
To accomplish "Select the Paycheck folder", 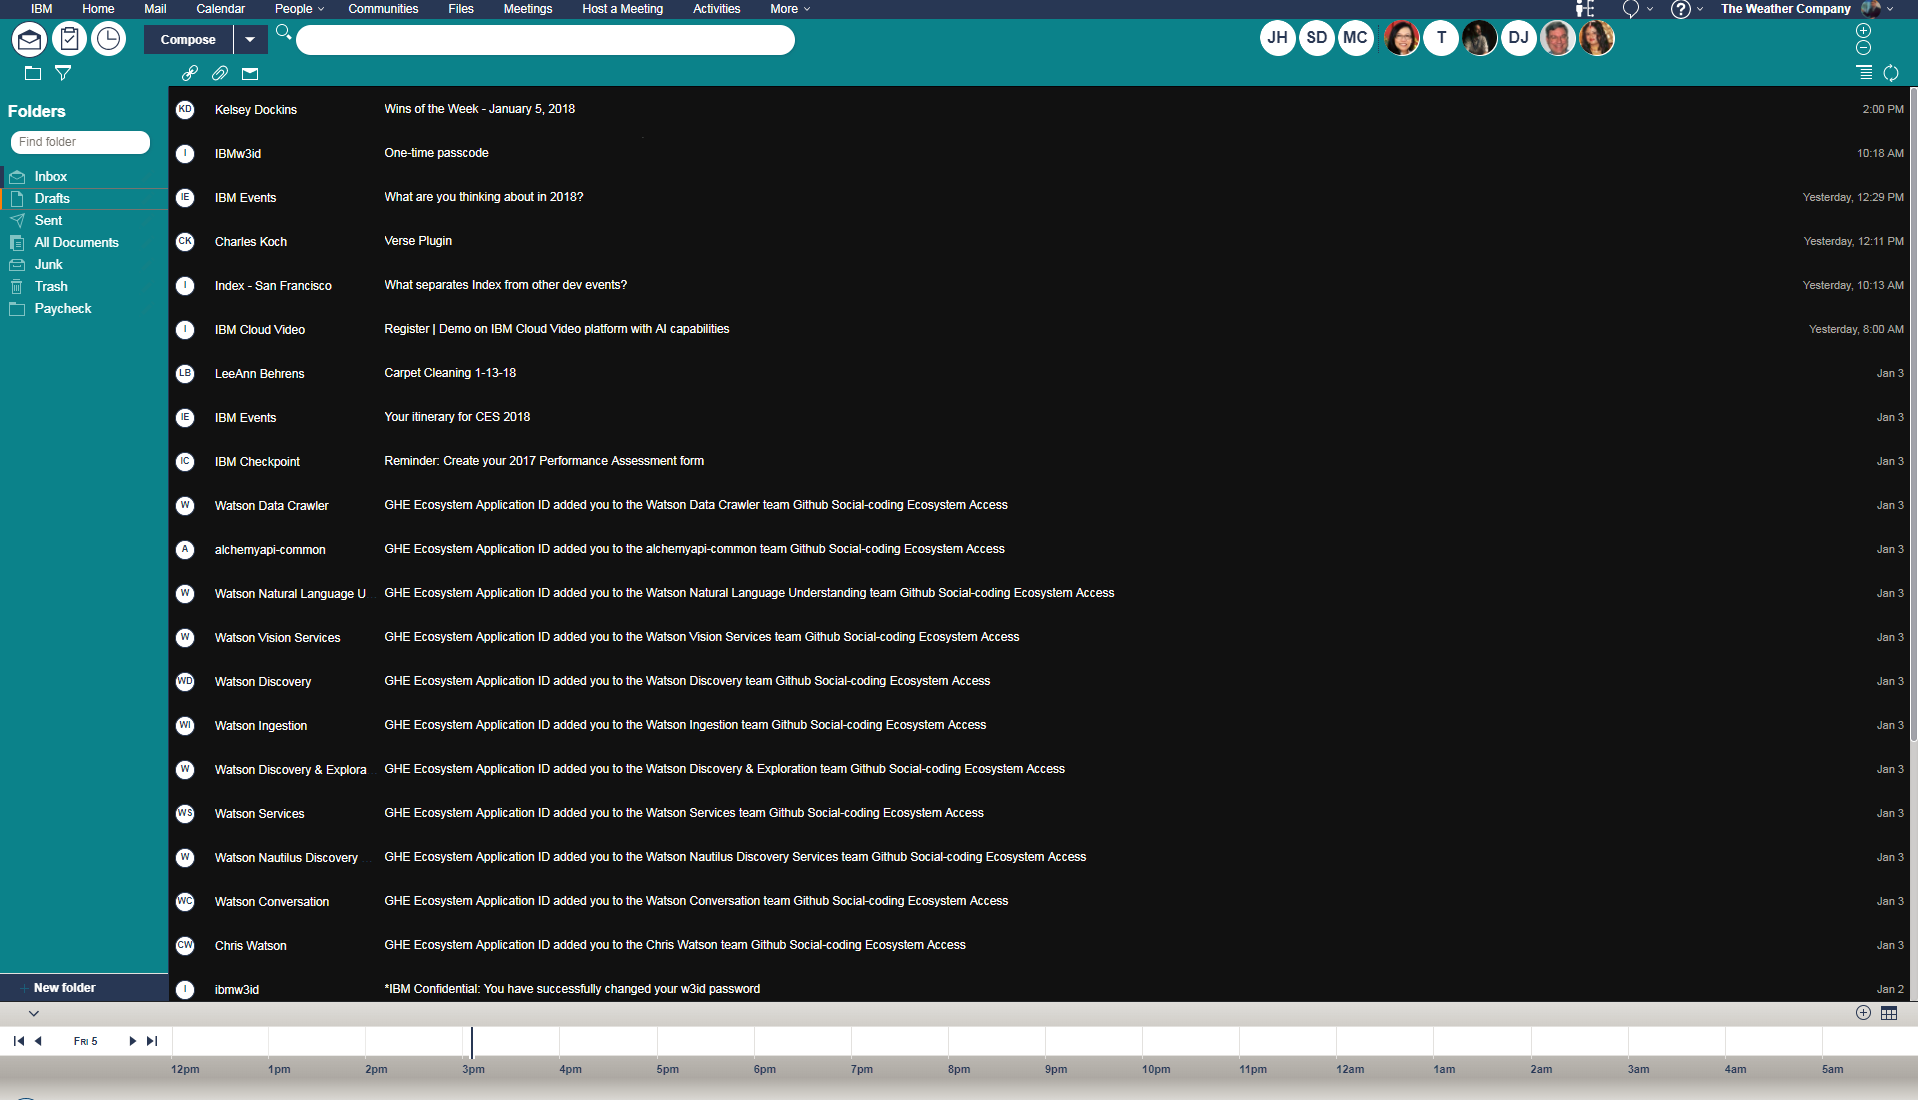I will pos(84,309).
